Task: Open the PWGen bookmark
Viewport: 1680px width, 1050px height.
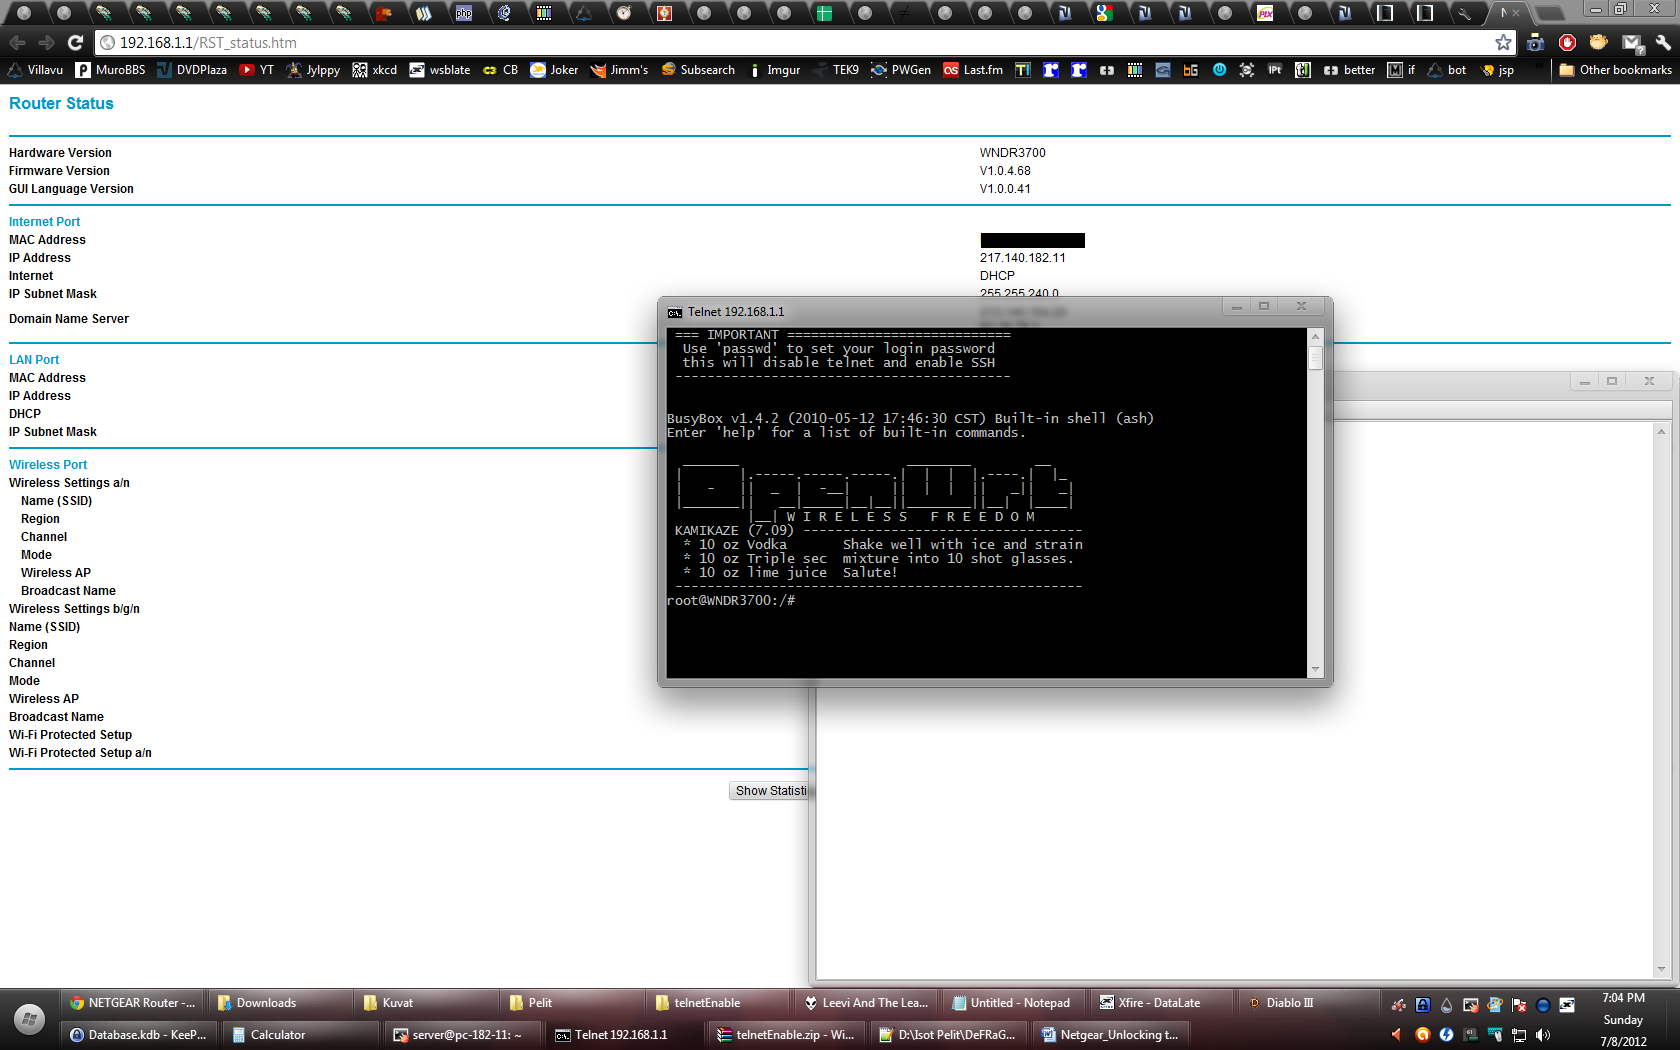Action: click(900, 70)
